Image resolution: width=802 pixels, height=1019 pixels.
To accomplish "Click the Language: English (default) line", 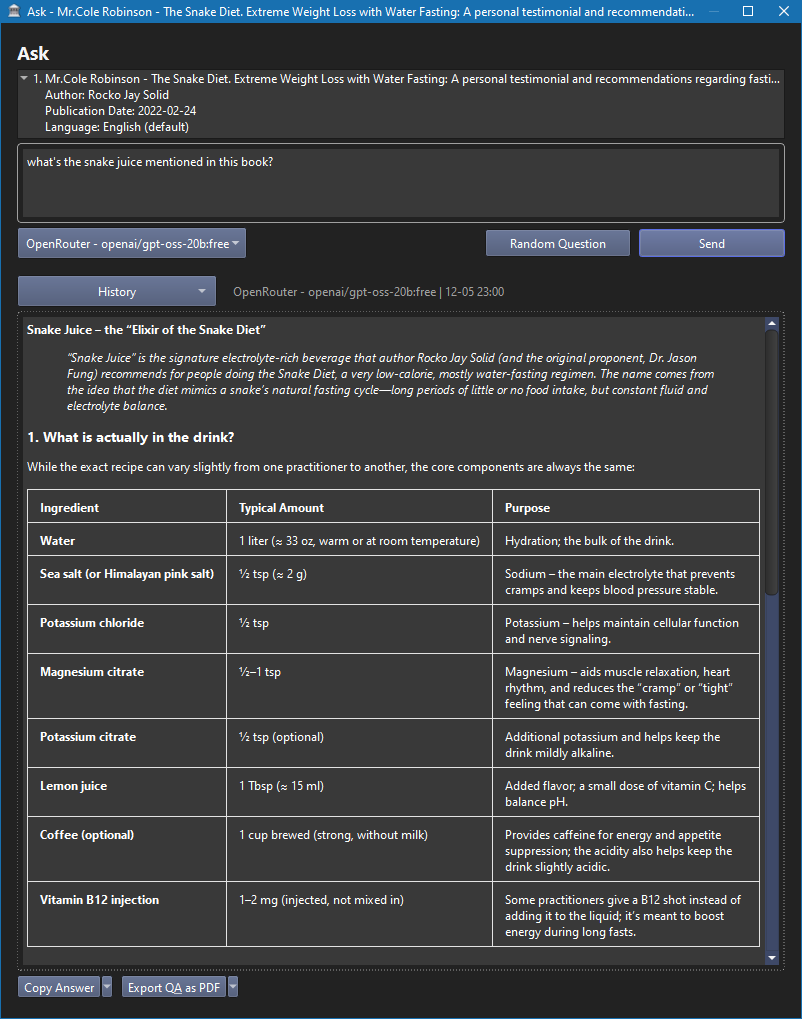I will click(x=116, y=127).
